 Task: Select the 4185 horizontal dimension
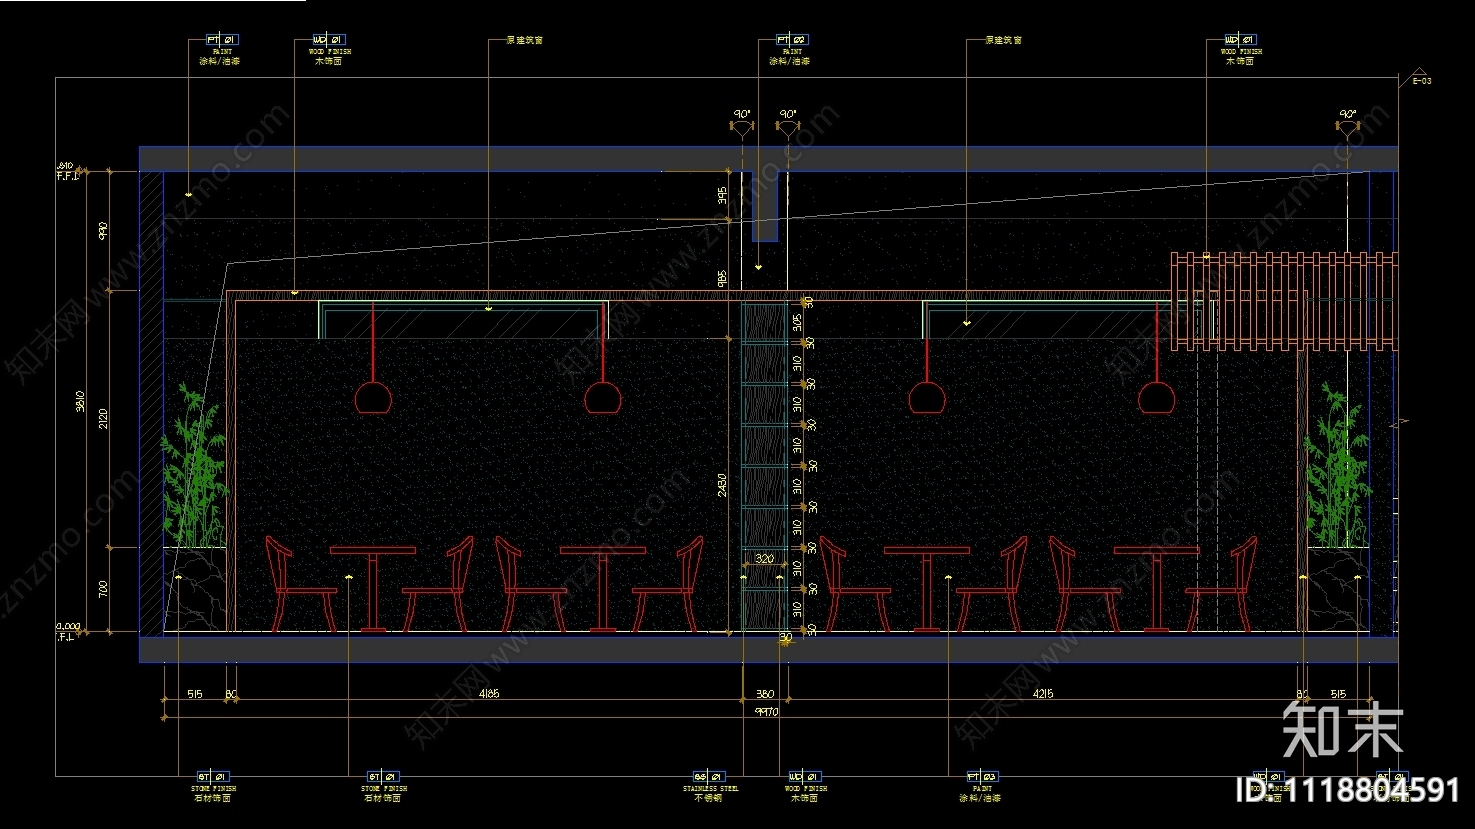click(489, 694)
